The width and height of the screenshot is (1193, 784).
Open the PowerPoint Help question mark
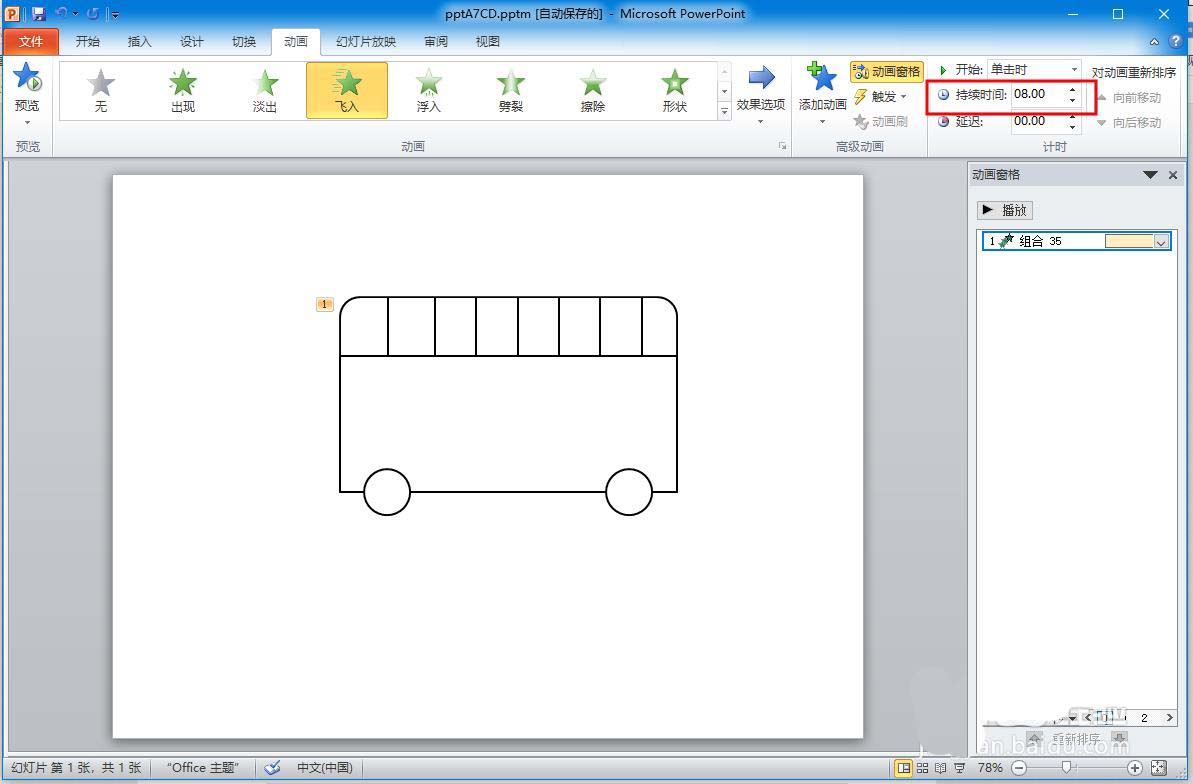(1176, 41)
